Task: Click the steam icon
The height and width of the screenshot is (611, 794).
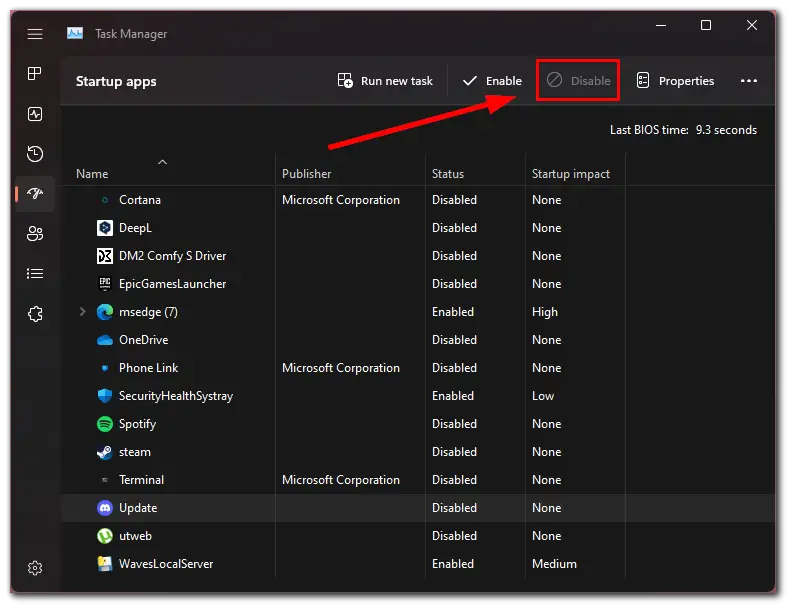Action: pyautogui.click(x=105, y=452)
